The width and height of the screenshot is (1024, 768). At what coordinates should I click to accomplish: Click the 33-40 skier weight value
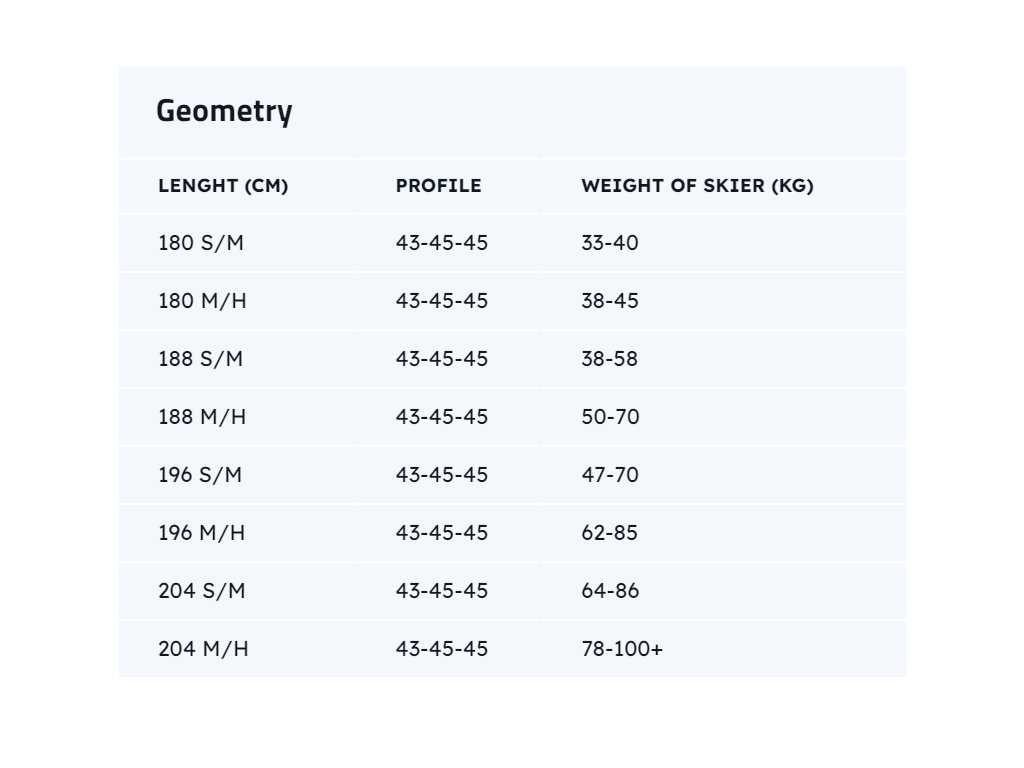(x=609, y=243)
